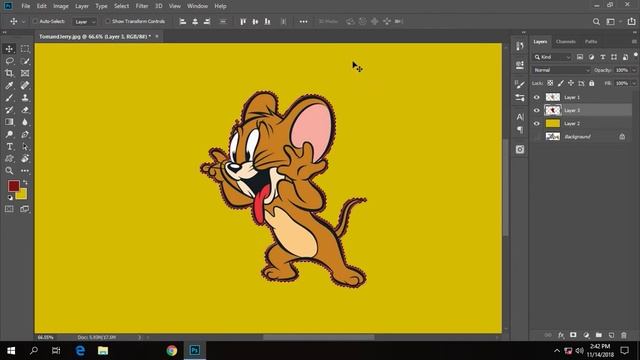This screenshot has height=360, width=640.
Task: Toggle lock image pixels brush icon
Action: 561,83
